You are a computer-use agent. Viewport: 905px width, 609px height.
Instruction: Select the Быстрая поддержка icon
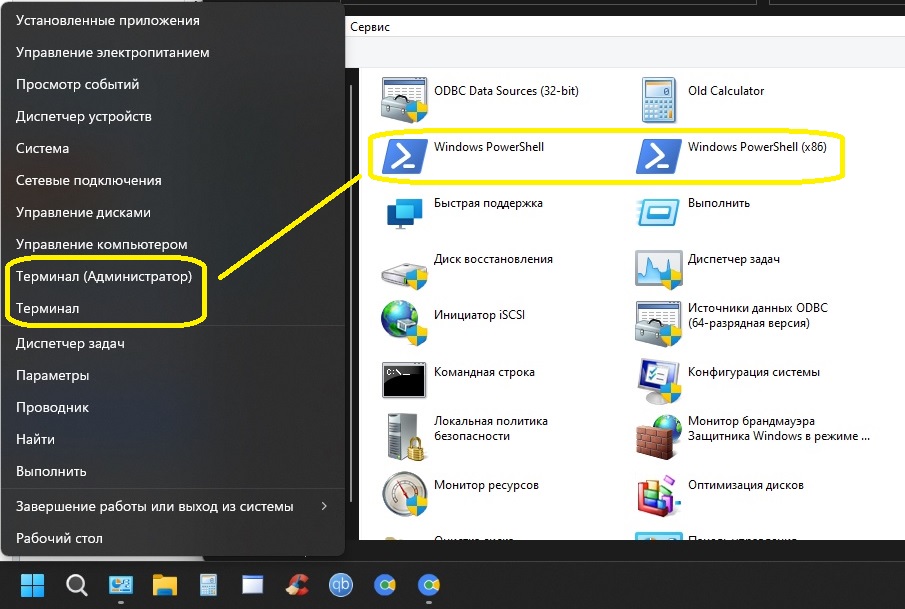(x=404, y=212)
